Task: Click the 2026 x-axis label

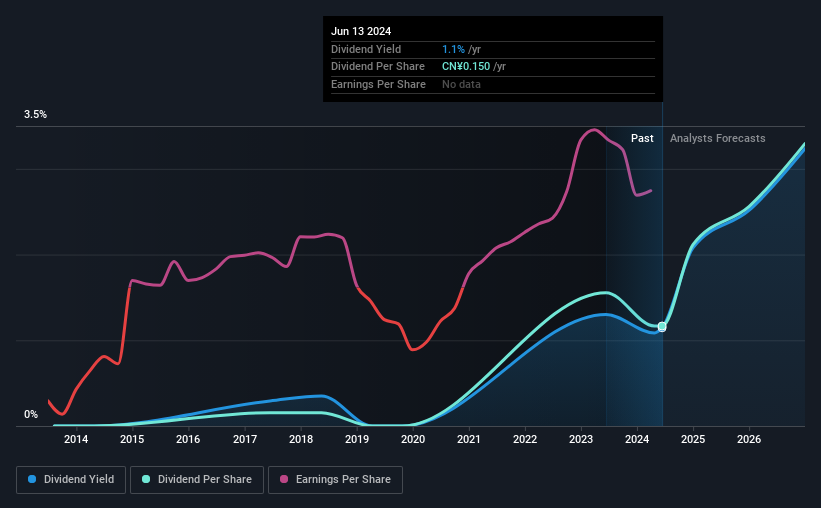Action: pos(749,439)
